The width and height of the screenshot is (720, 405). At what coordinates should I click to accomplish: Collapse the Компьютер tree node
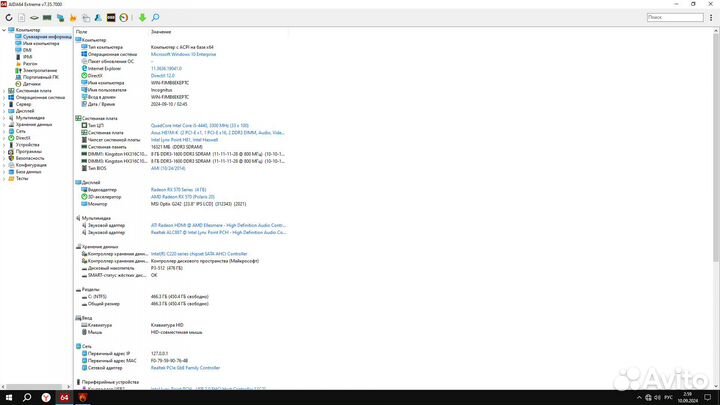pyautogui.click(x=4, y=30)
